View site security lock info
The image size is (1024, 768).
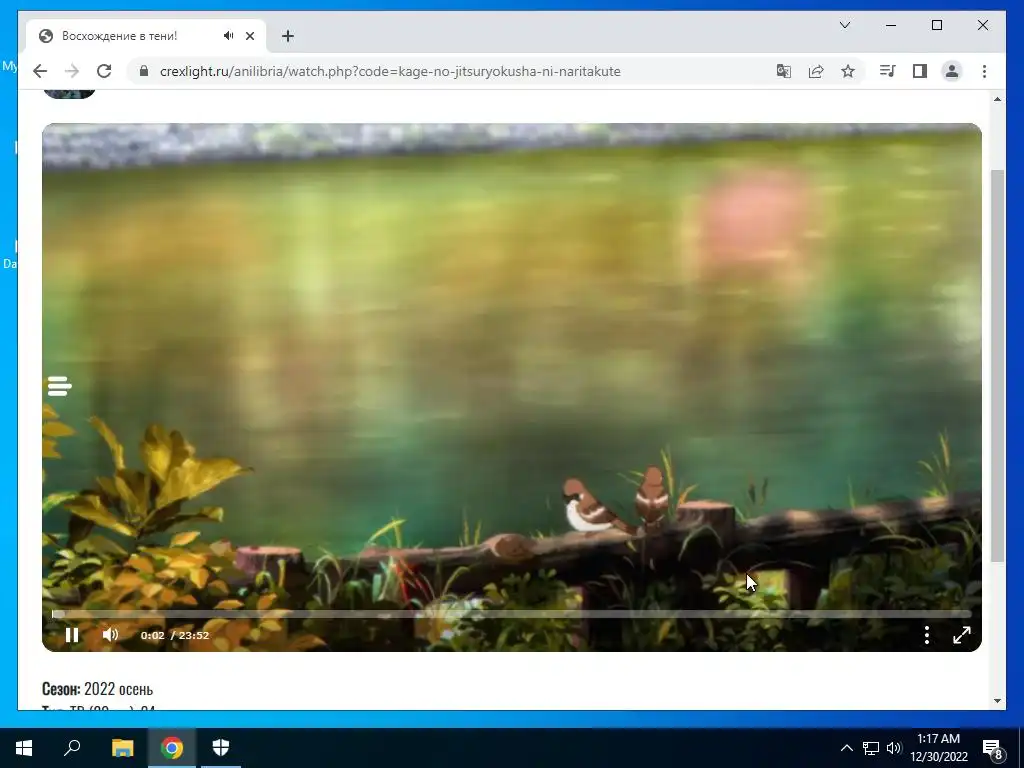tap(144, 71)
